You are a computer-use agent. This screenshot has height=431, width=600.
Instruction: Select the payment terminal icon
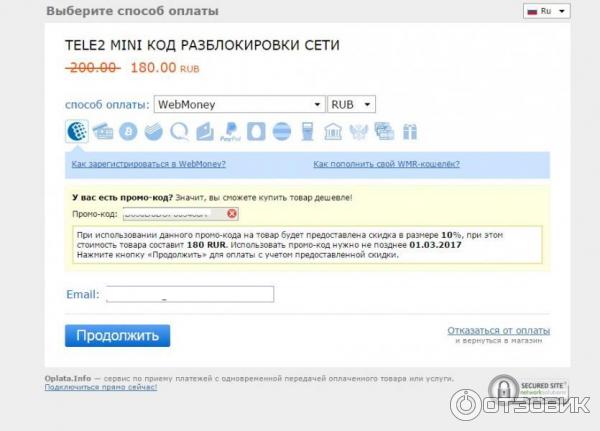point(307,132)
